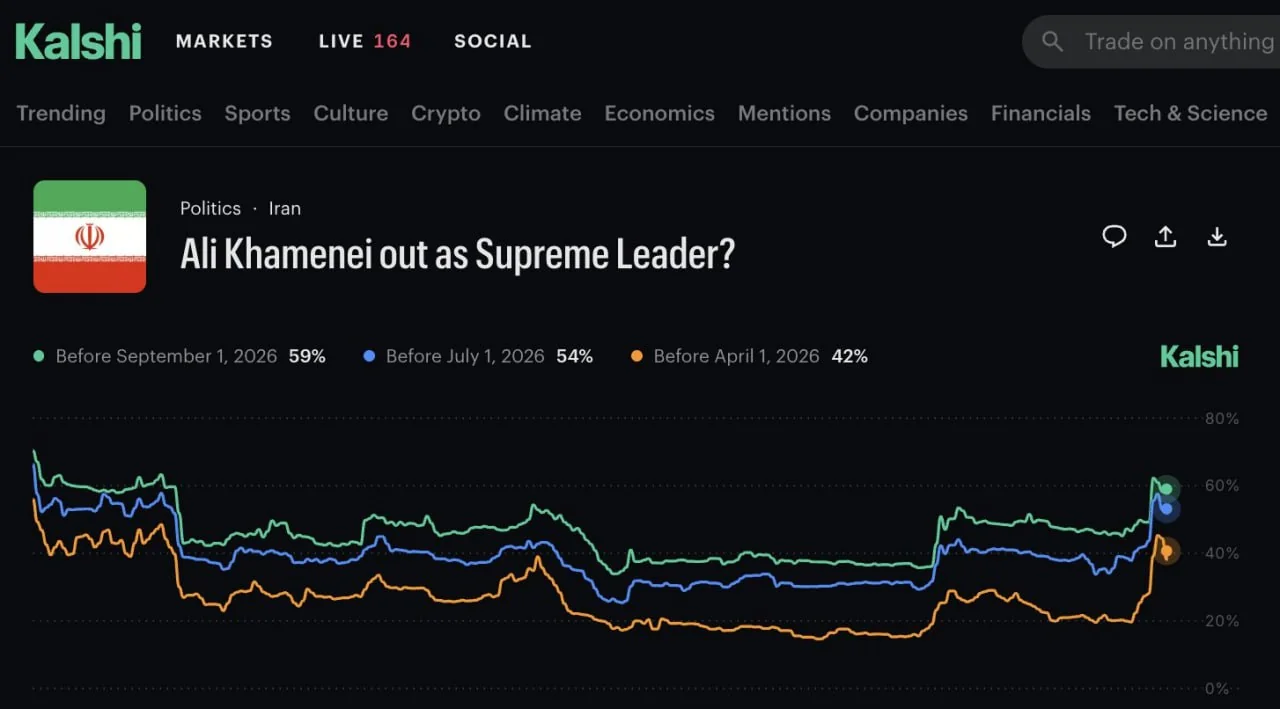Click the download icon
The height and width of the screenshot is (709, 1280).
coord(1217,236)
